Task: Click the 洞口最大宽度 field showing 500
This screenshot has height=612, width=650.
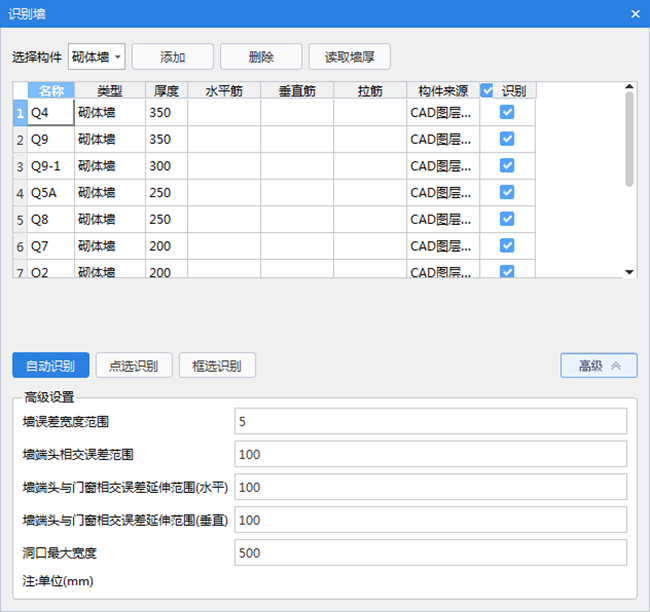Action: click(x=430, y=552)
